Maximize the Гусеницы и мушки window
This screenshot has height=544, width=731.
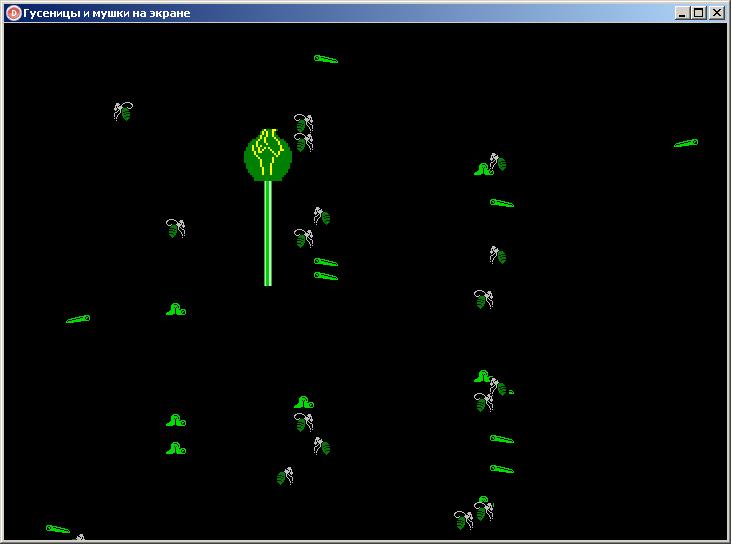click(699, 13)
